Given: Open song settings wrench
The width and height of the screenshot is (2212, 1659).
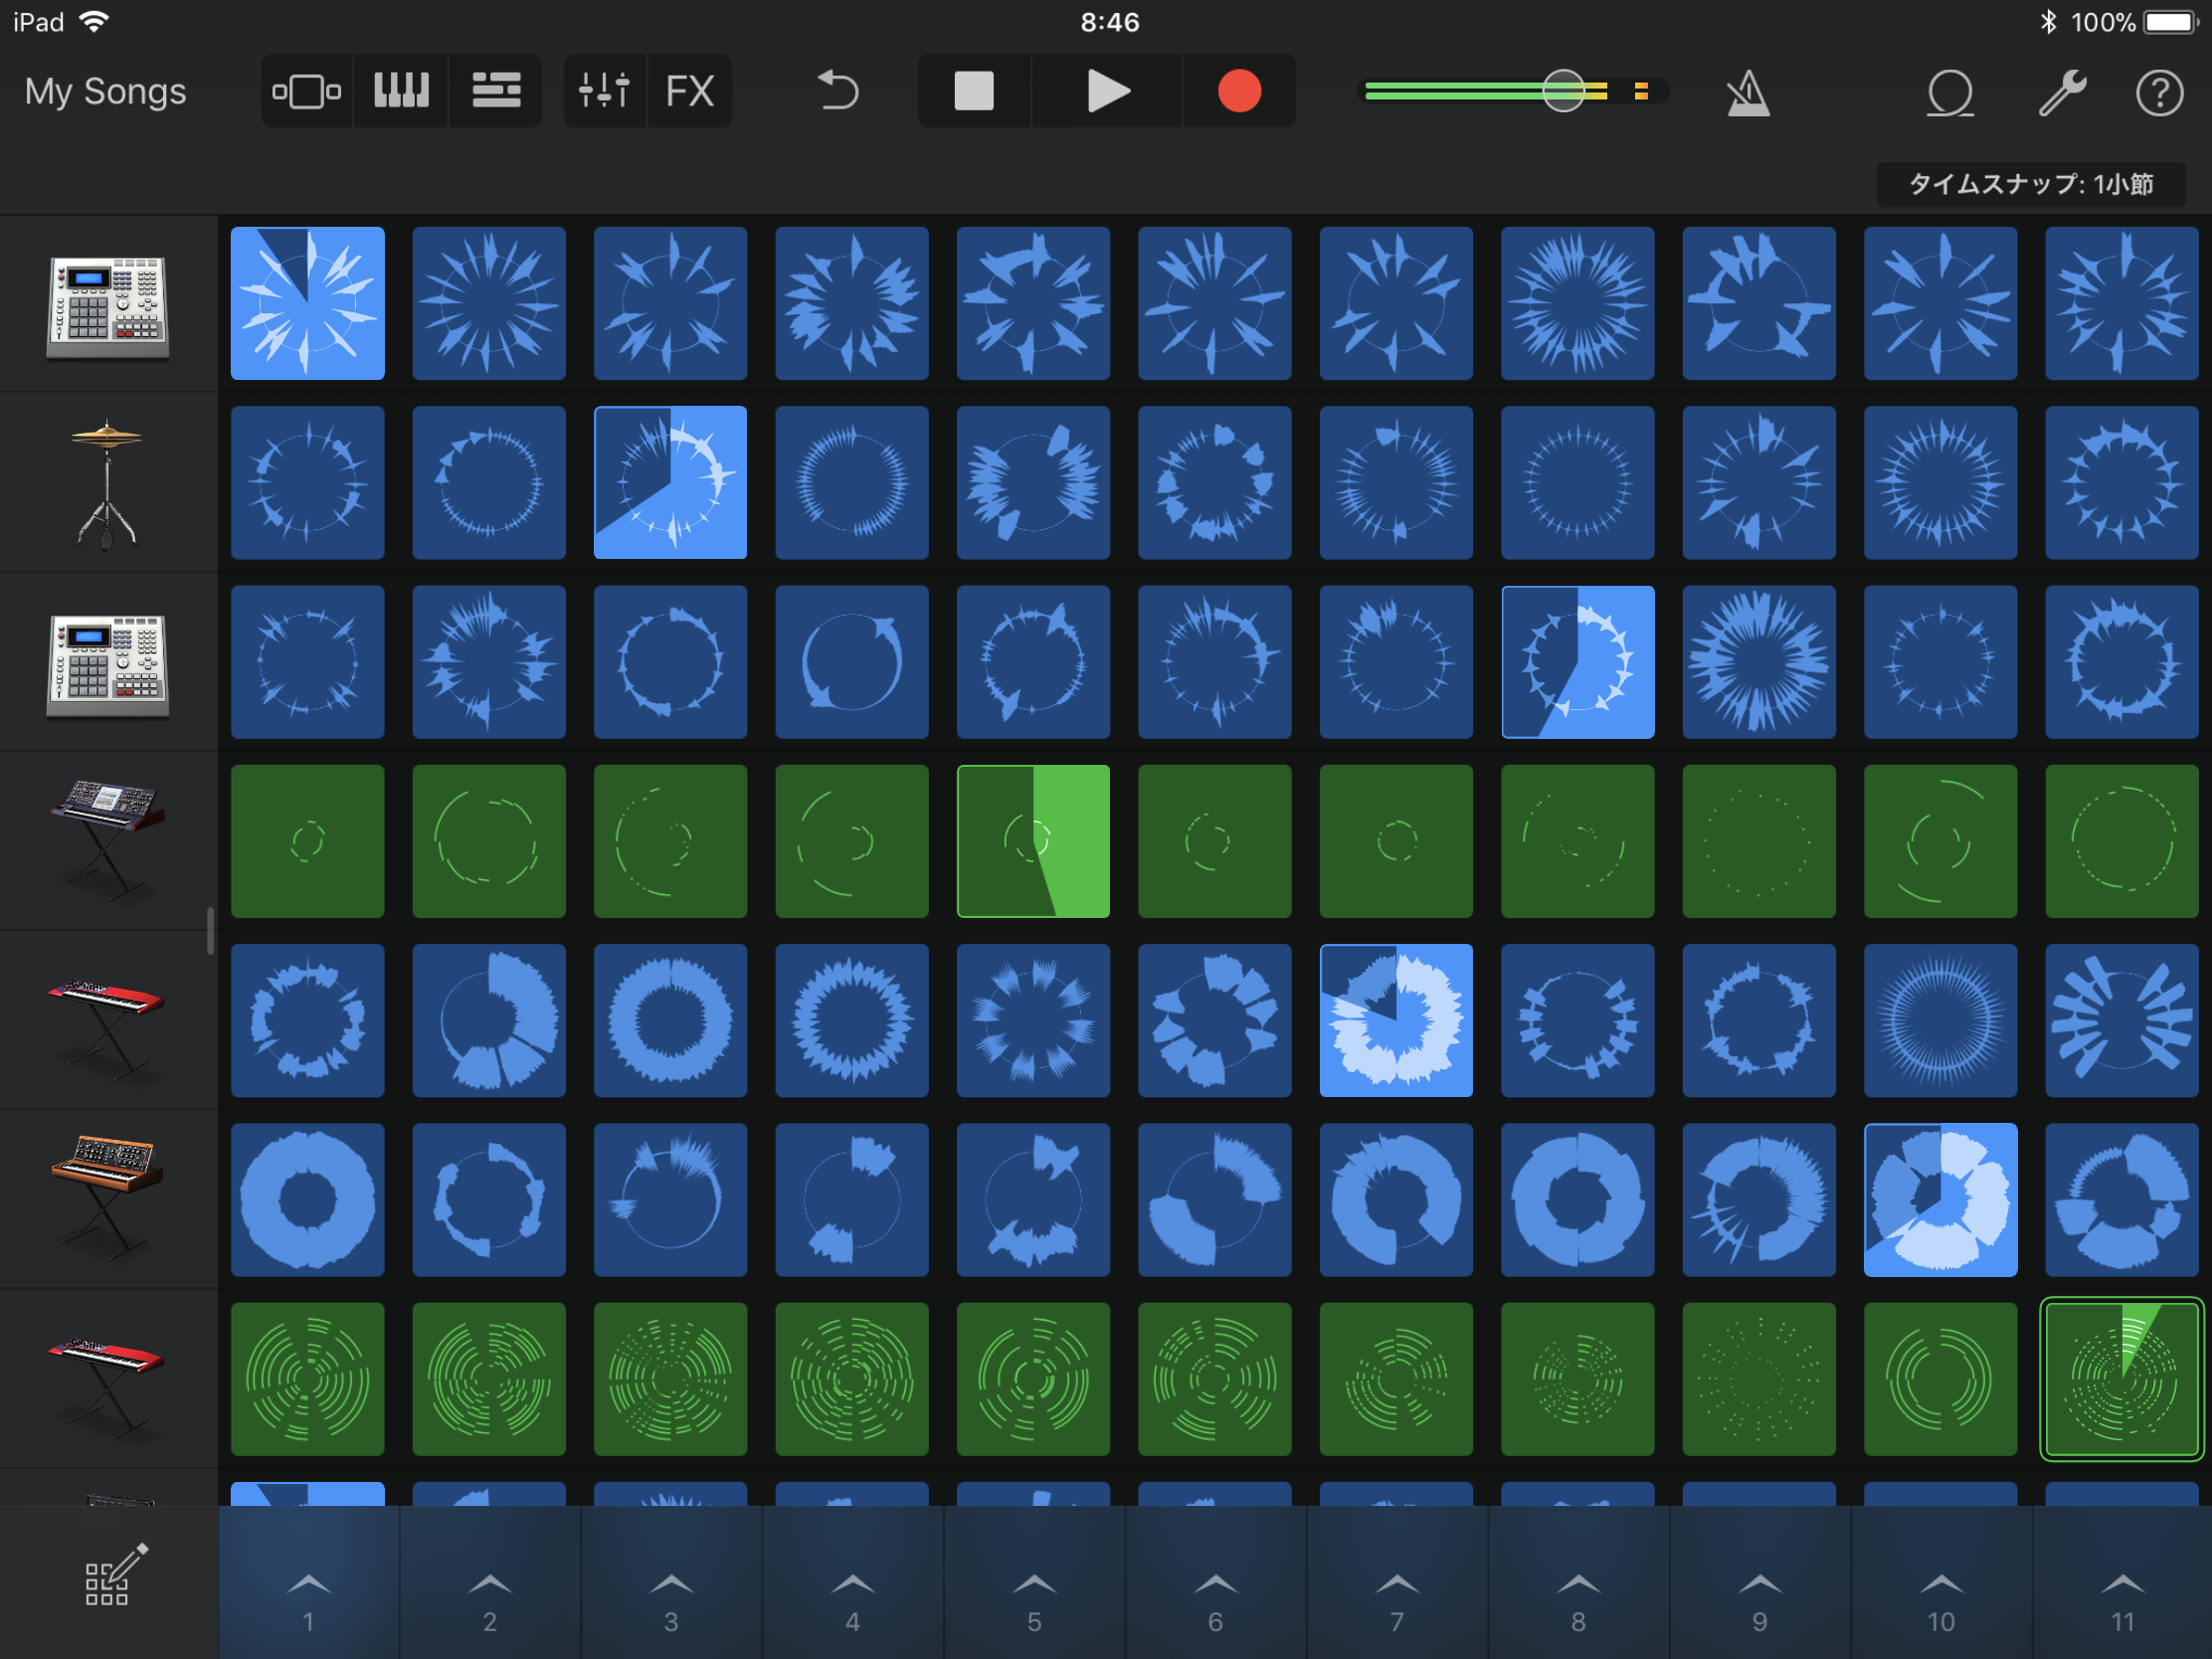Looking at the screenshot, I should pyautogui.click(x=2062, y=93).
